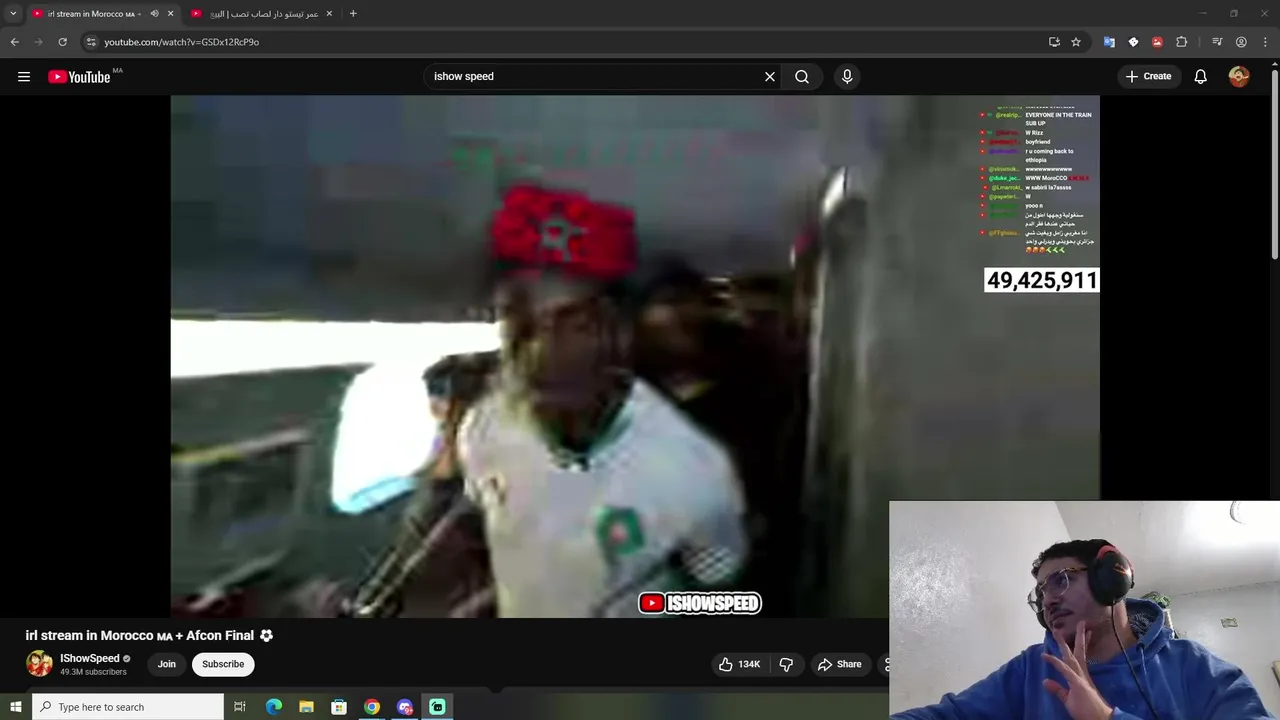This screenshot has height=720, width=1280.
Task: Open the translate extension icon
Action: (1109, 42)
